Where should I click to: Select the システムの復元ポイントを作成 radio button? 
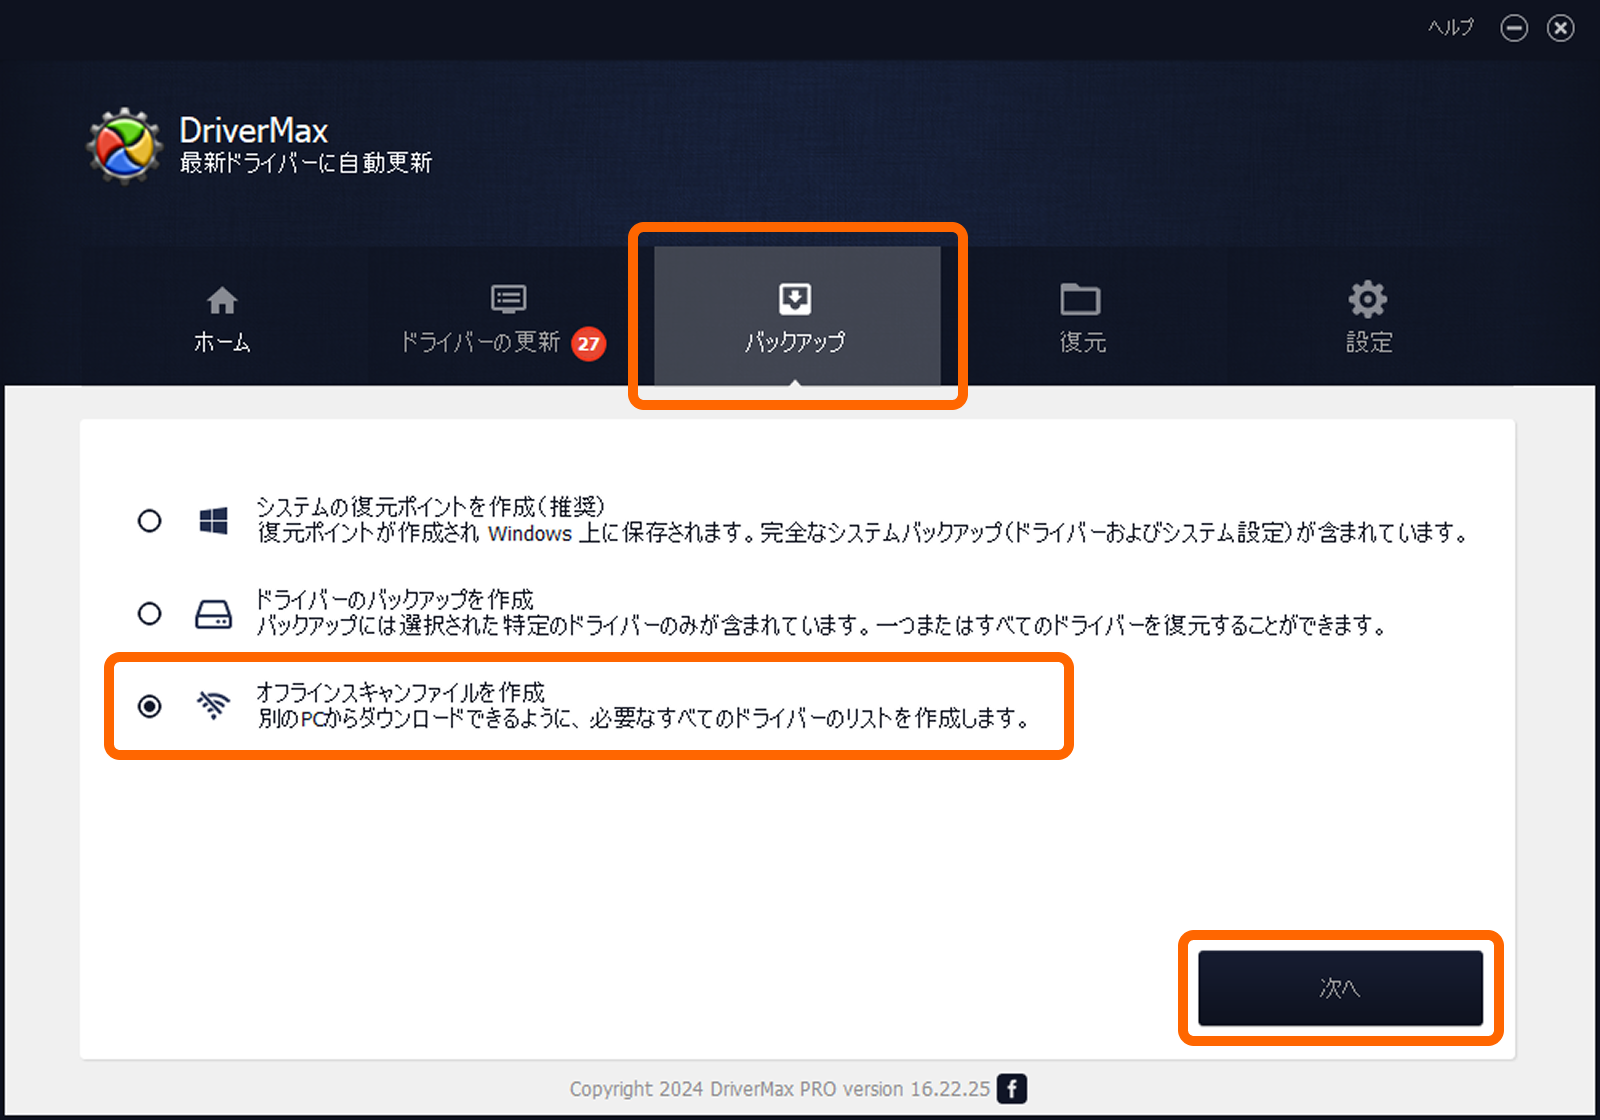pos(149,521)
